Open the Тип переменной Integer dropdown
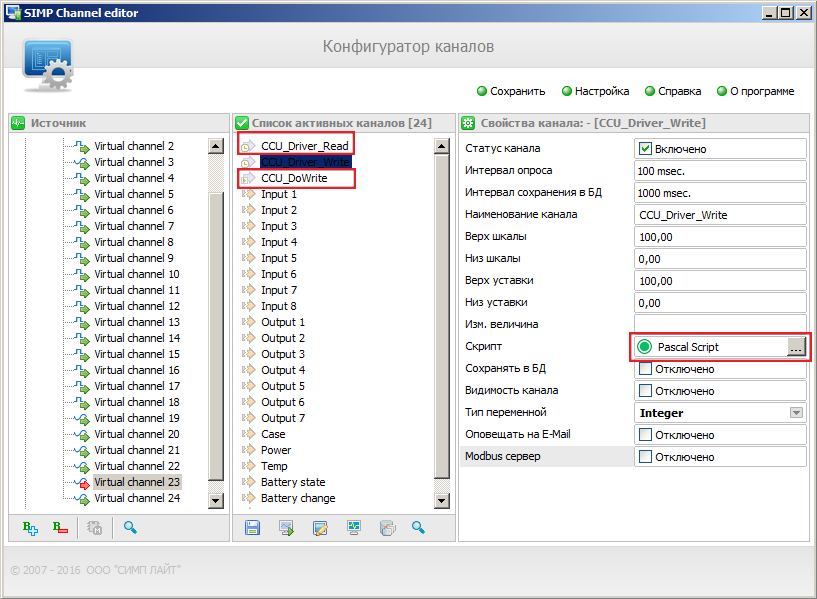 [x=796, y=413]
